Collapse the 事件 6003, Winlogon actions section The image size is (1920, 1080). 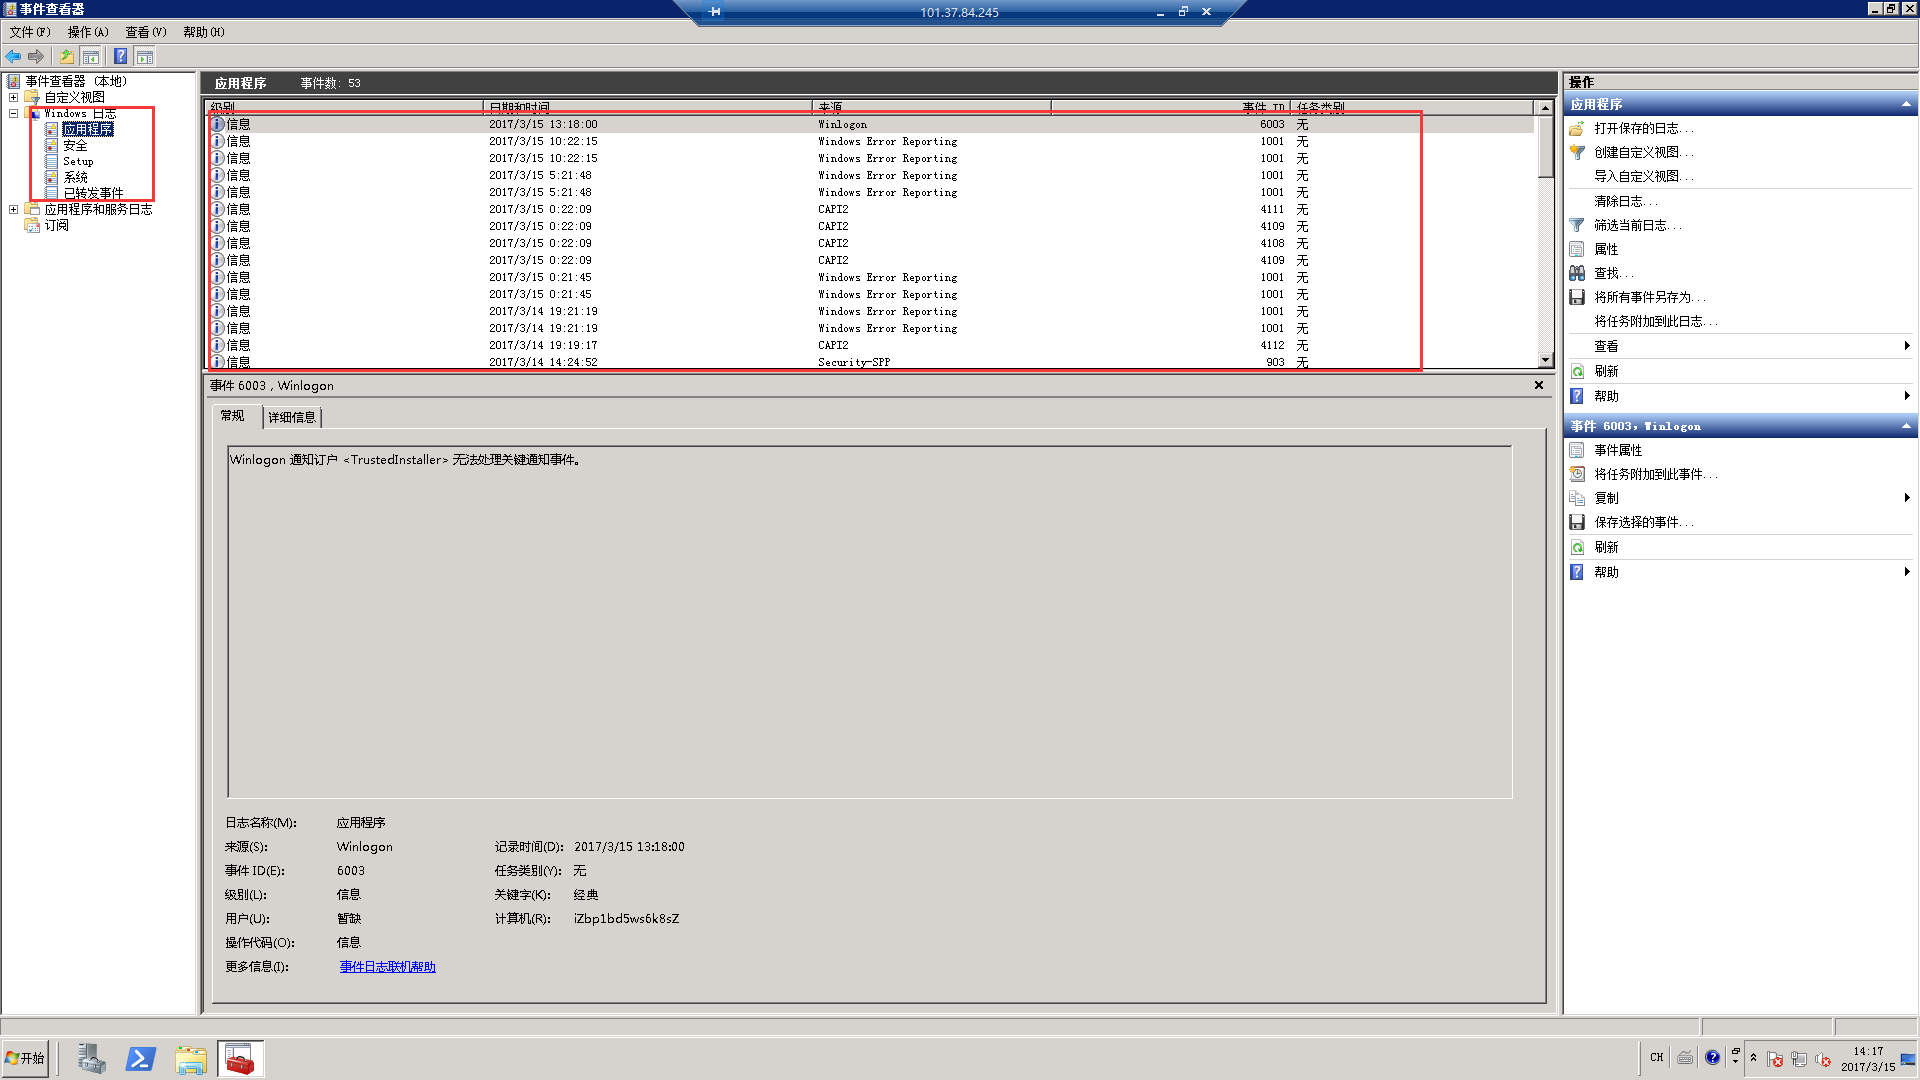click(x=1906, y=426)
